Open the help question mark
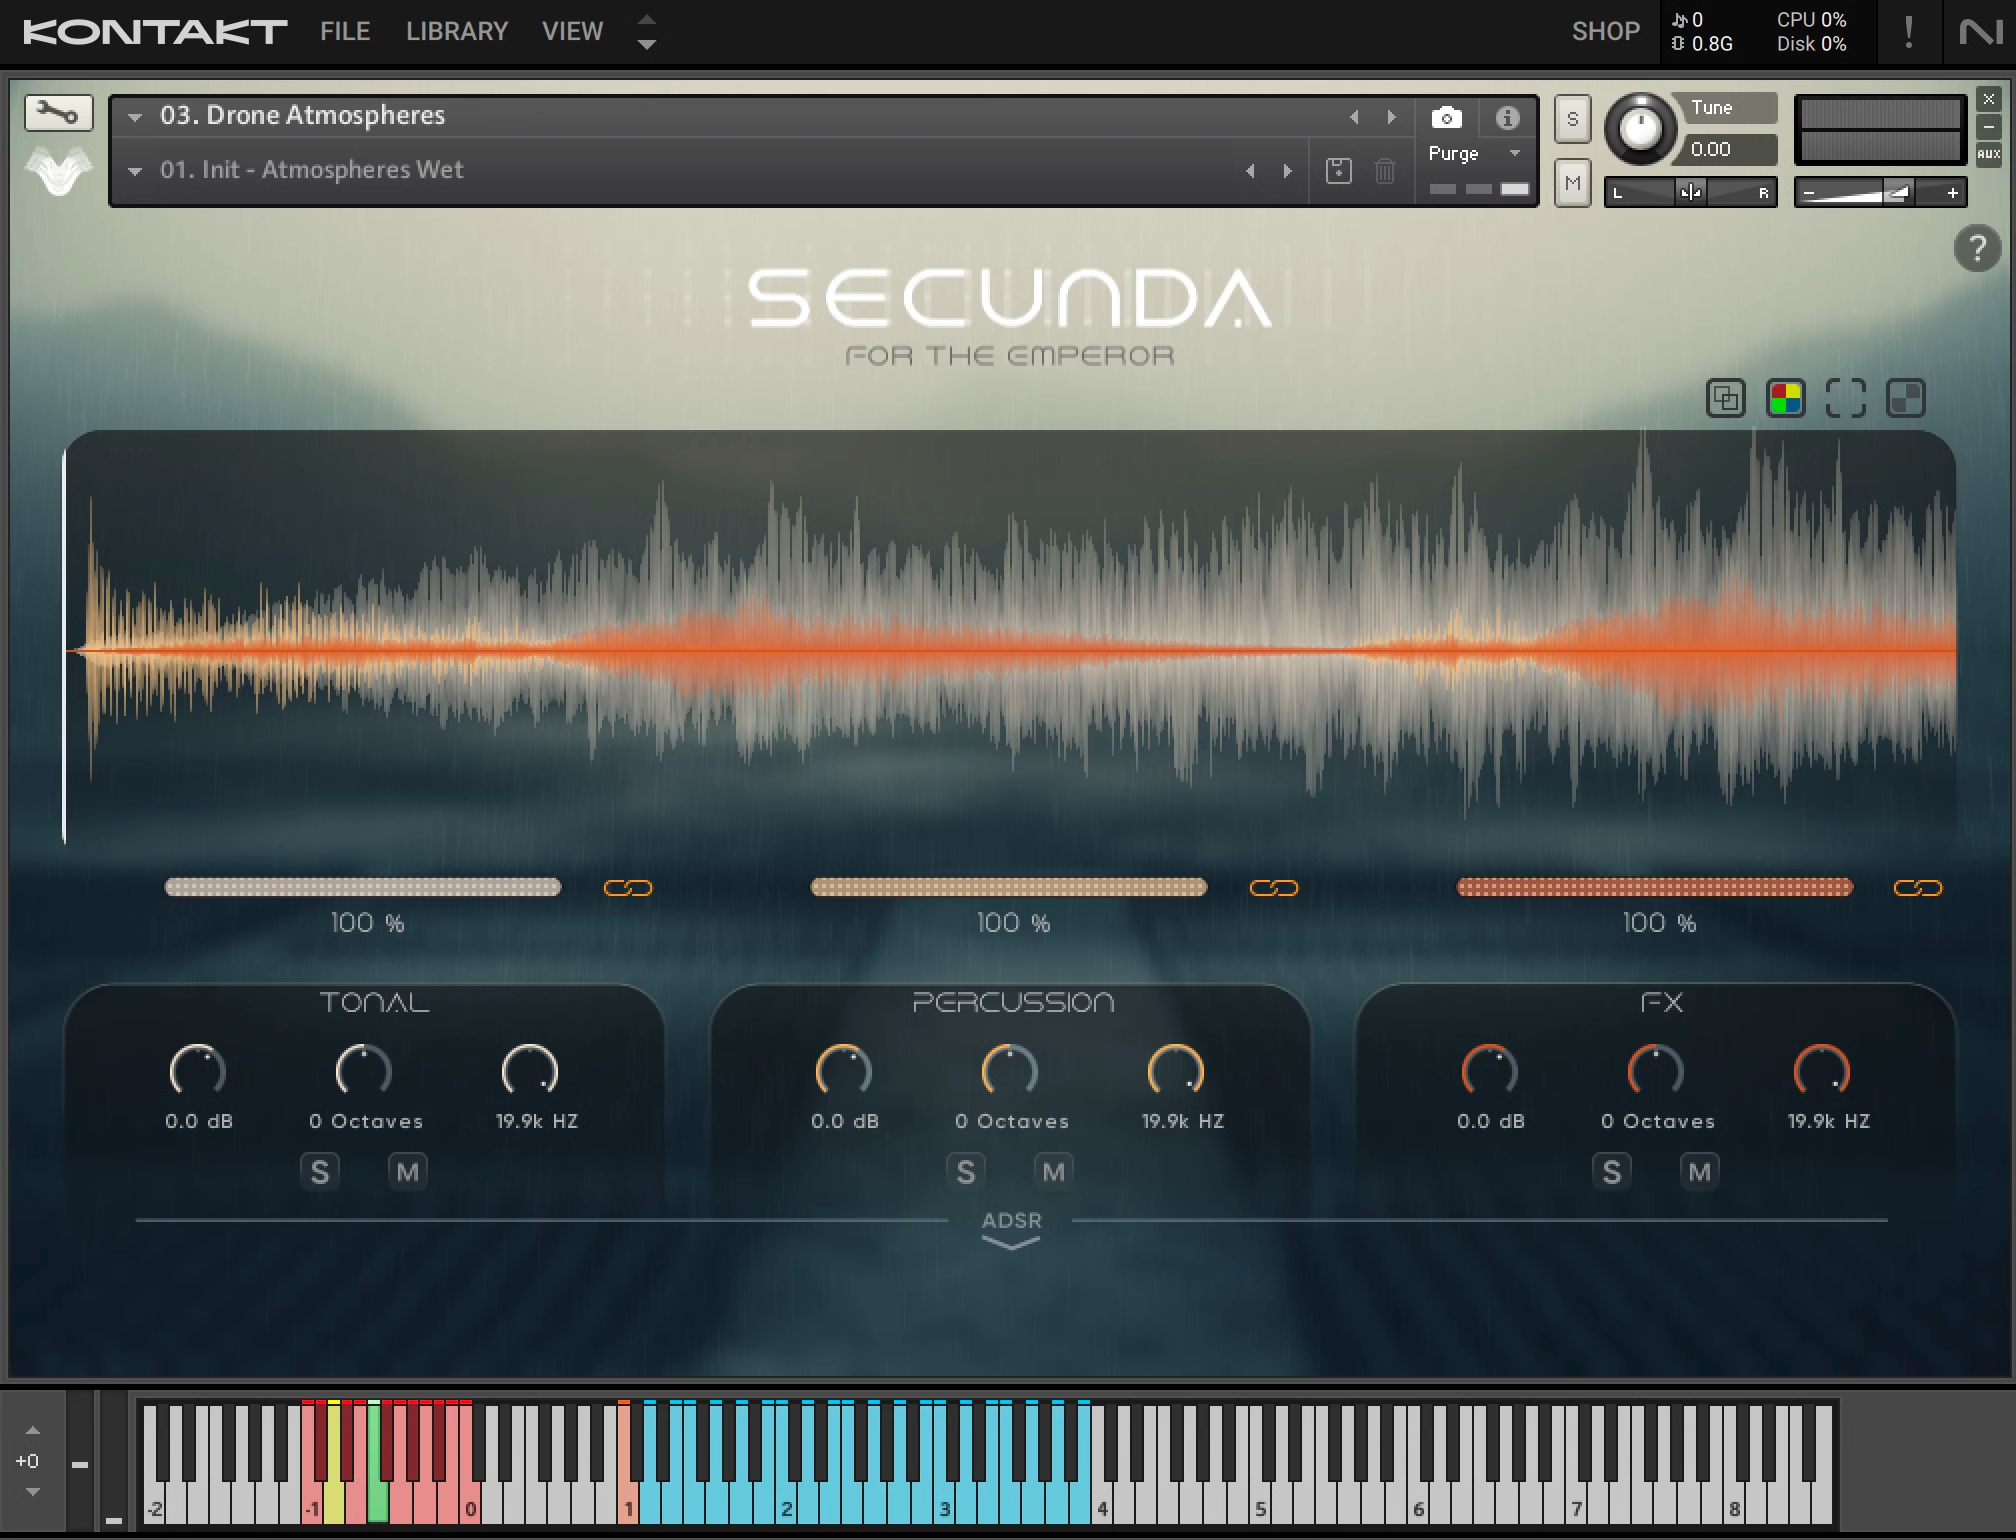2016x1540 pixels. click(x=1976, y=248)
